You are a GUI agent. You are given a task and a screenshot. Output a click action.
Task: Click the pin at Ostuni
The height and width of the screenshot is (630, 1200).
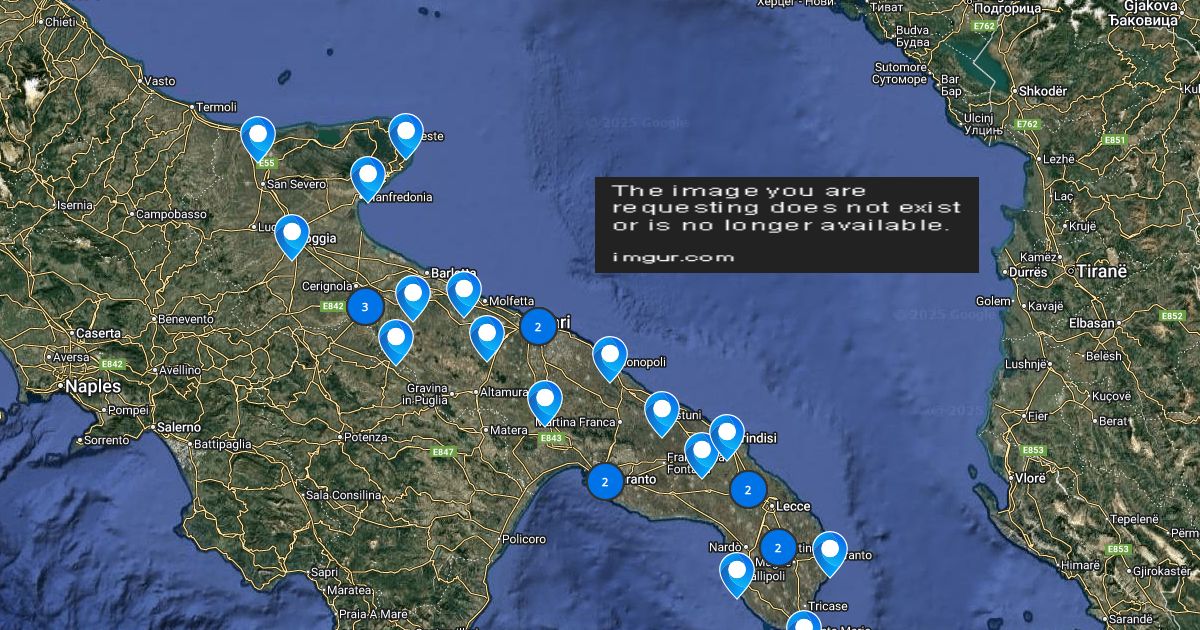661,411
